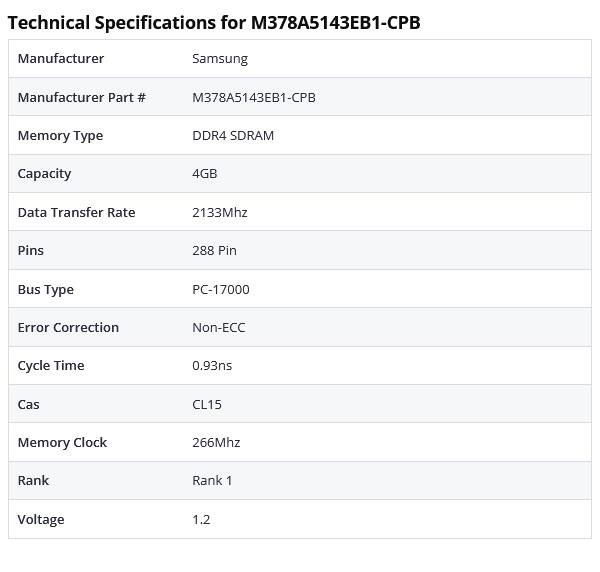Screen dimensions: 600x572
Task: Click the '266Mhz' value
Action: click(x=216, y=442)
